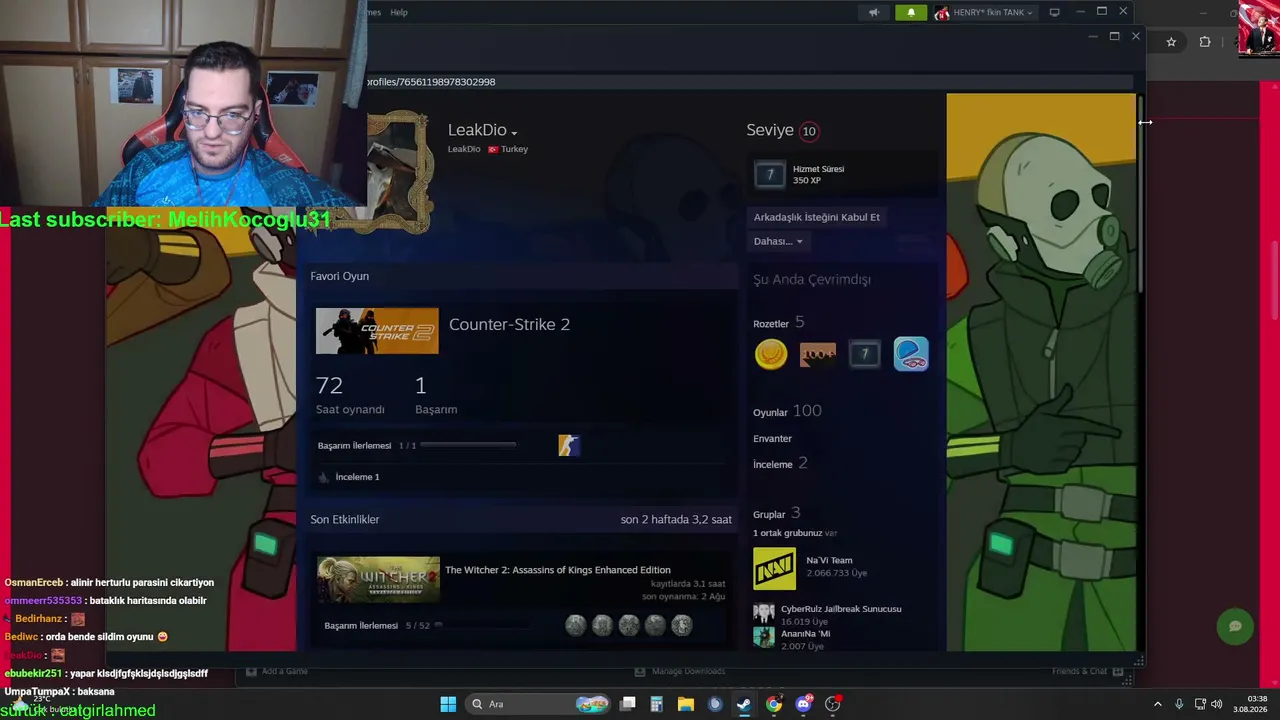Open the İnceleme 2 reviews link

coord(780,464)
